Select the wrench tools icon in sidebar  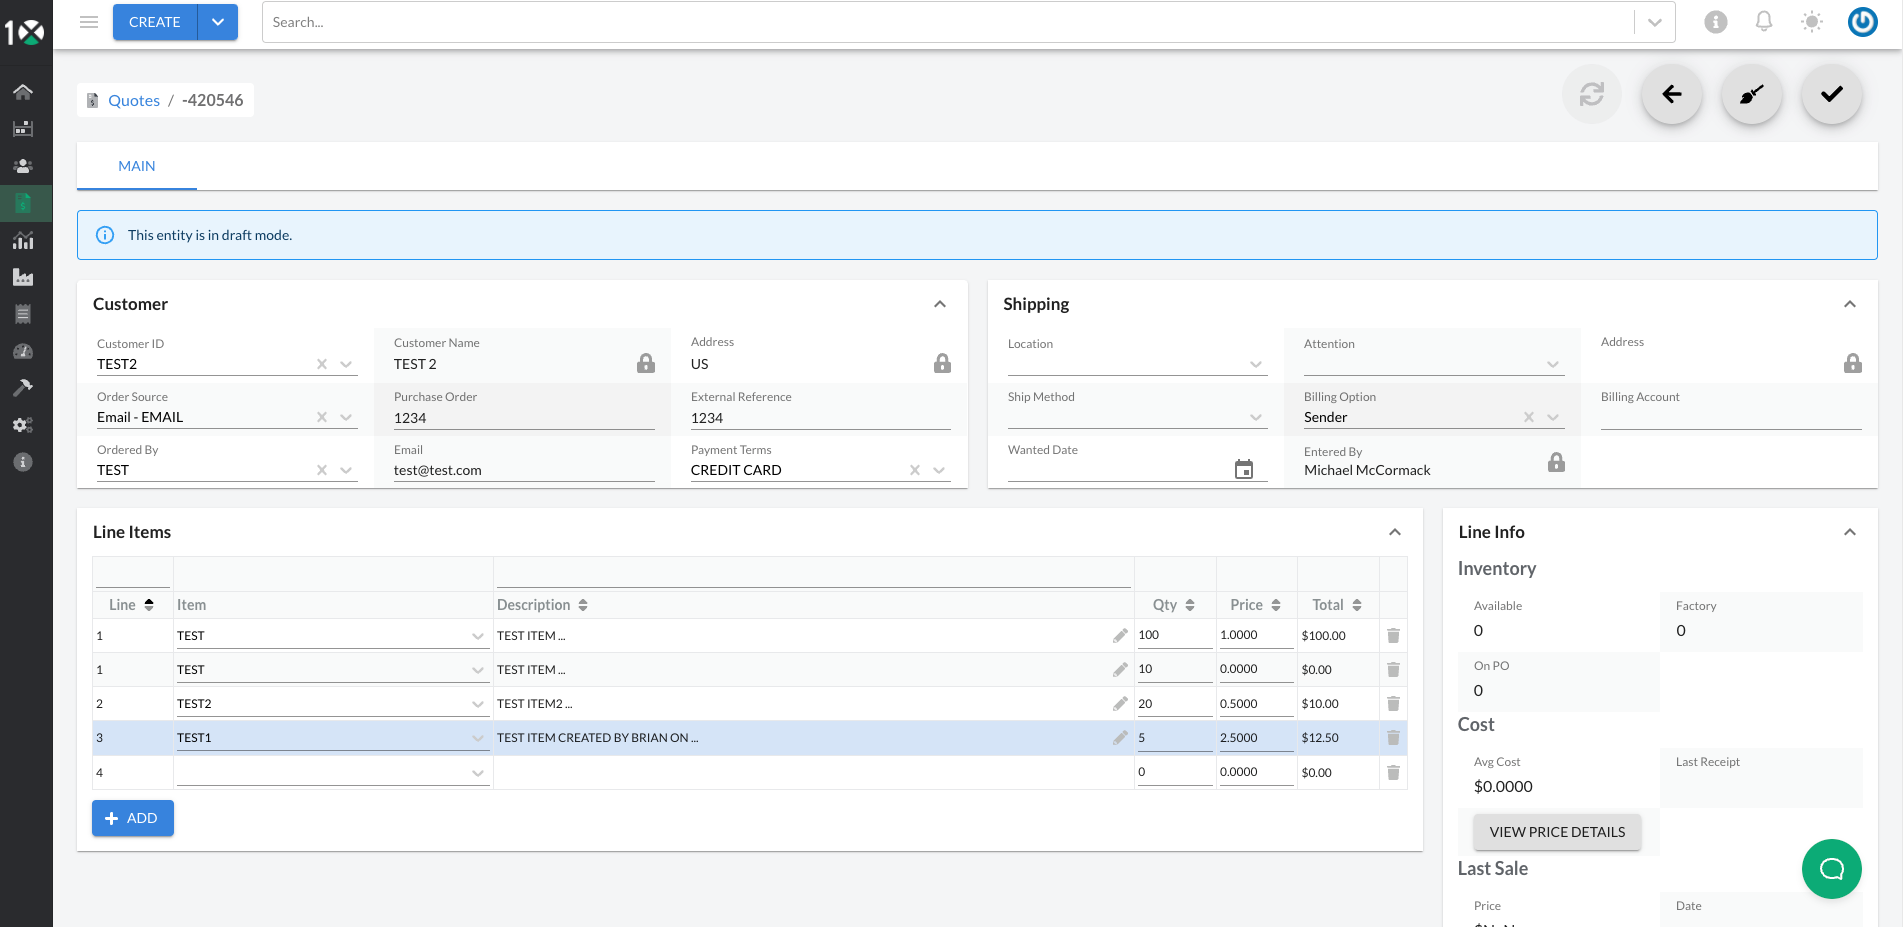(x=23, y=387)
